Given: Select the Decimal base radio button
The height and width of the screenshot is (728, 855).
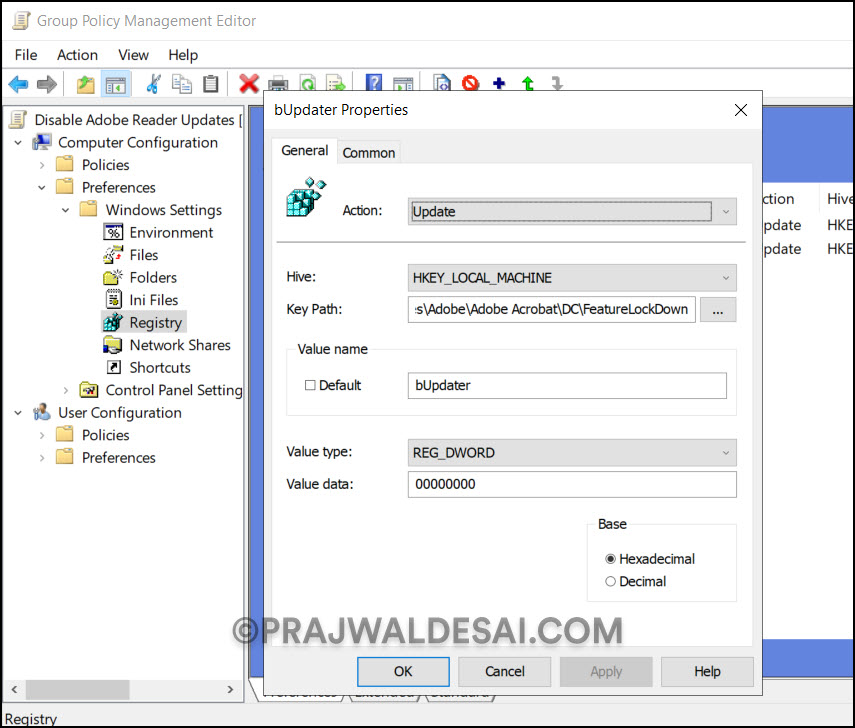Looking at the screenshot, I should pyautogui.click(x=610, y=581).
